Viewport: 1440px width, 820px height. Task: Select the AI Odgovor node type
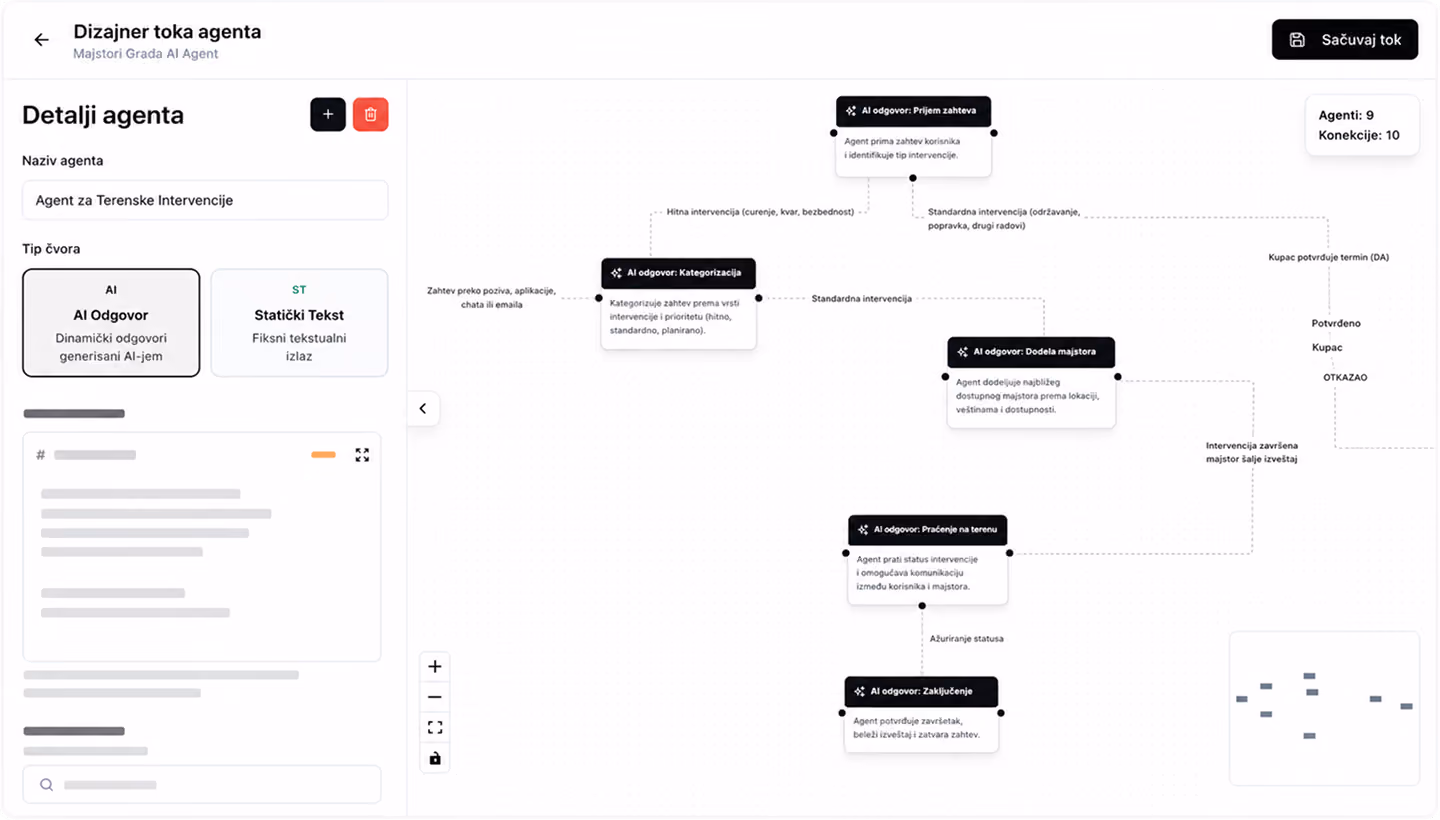click(x=111, y=322)
